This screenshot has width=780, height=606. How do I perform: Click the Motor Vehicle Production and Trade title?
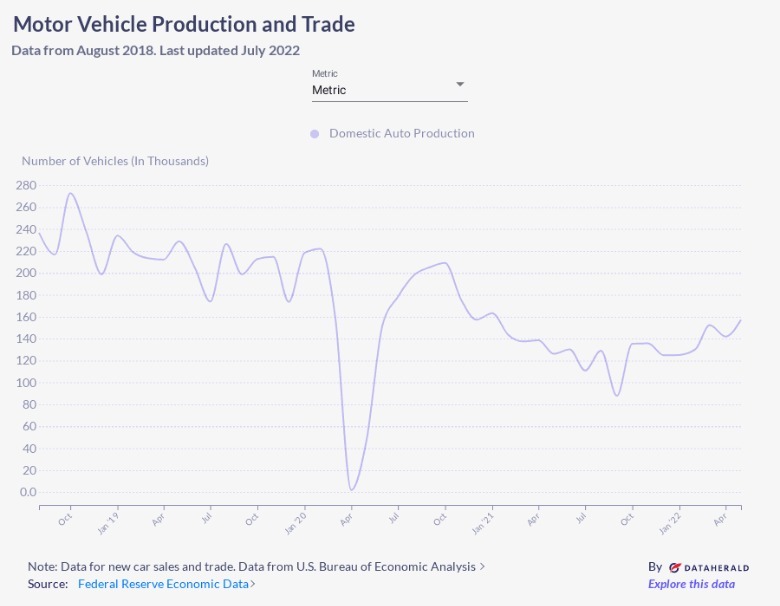[x=183, y=23]
